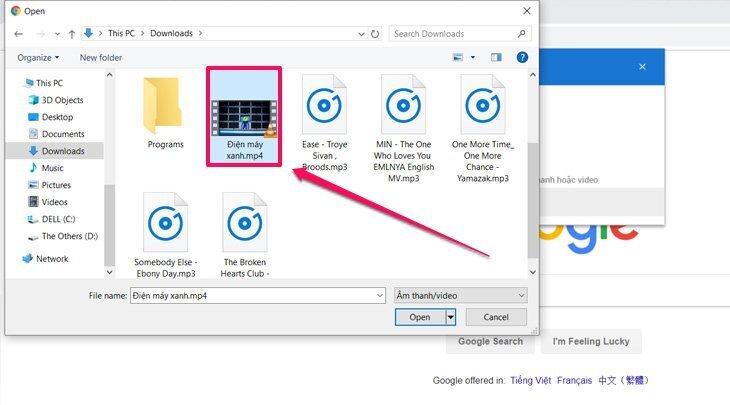This screenshot has width=730, height=405.
Task: Open the view options dropdown arrow
Action: pyautogui.click(x=472, y=58)
